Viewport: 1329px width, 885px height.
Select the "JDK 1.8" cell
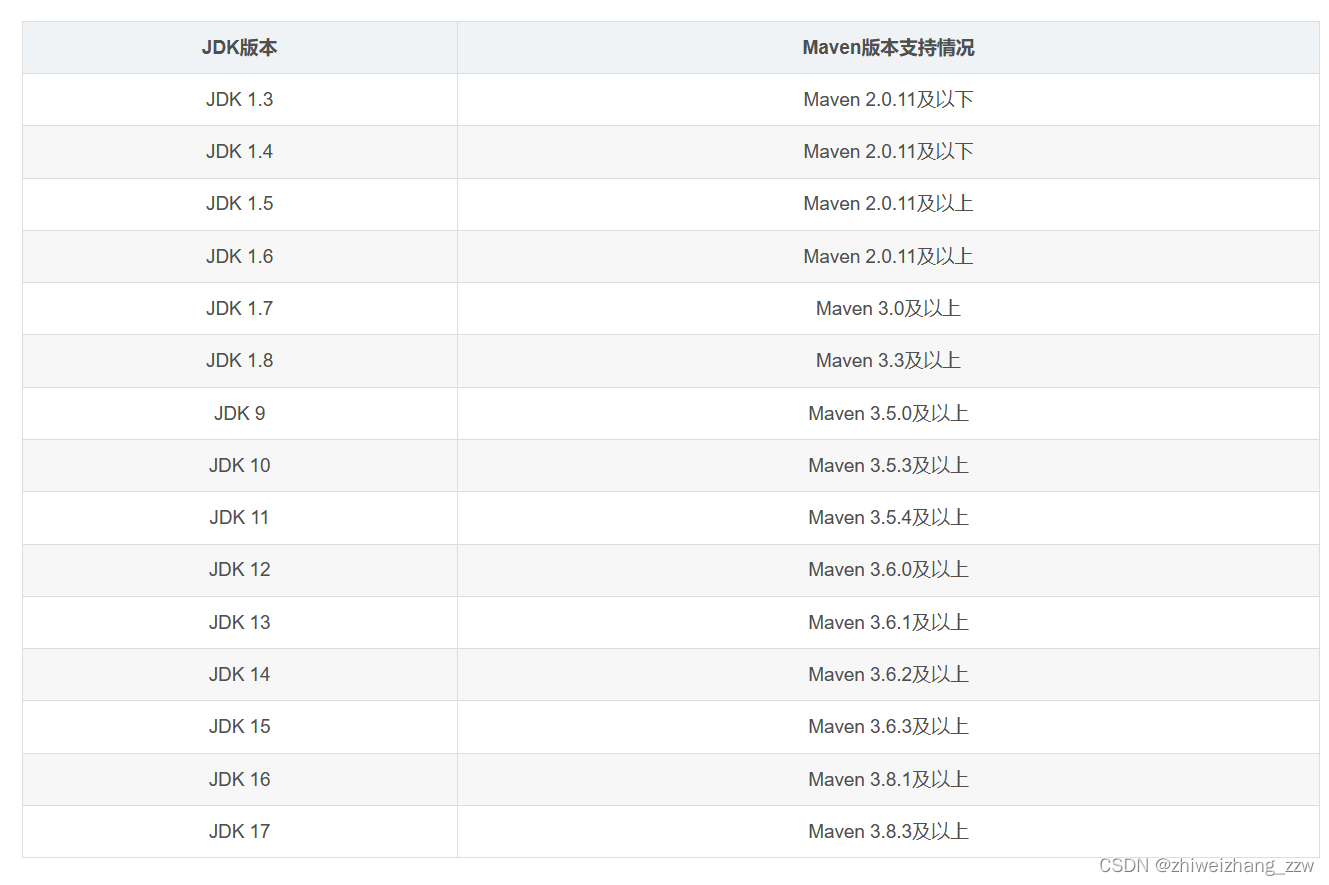pos(240,361)
